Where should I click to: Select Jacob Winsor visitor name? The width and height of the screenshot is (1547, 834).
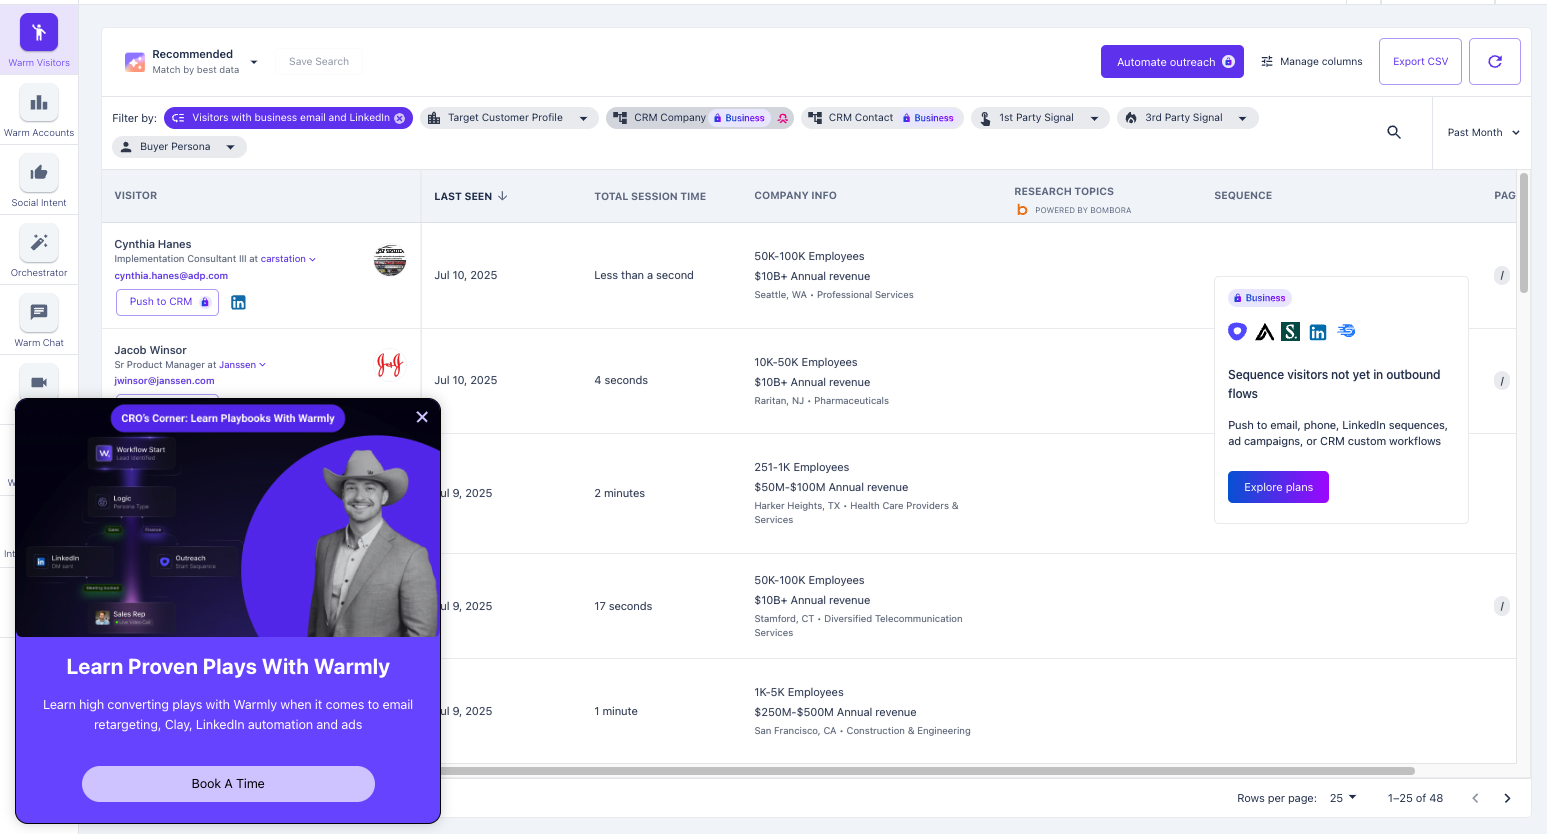tap(150, 350)
